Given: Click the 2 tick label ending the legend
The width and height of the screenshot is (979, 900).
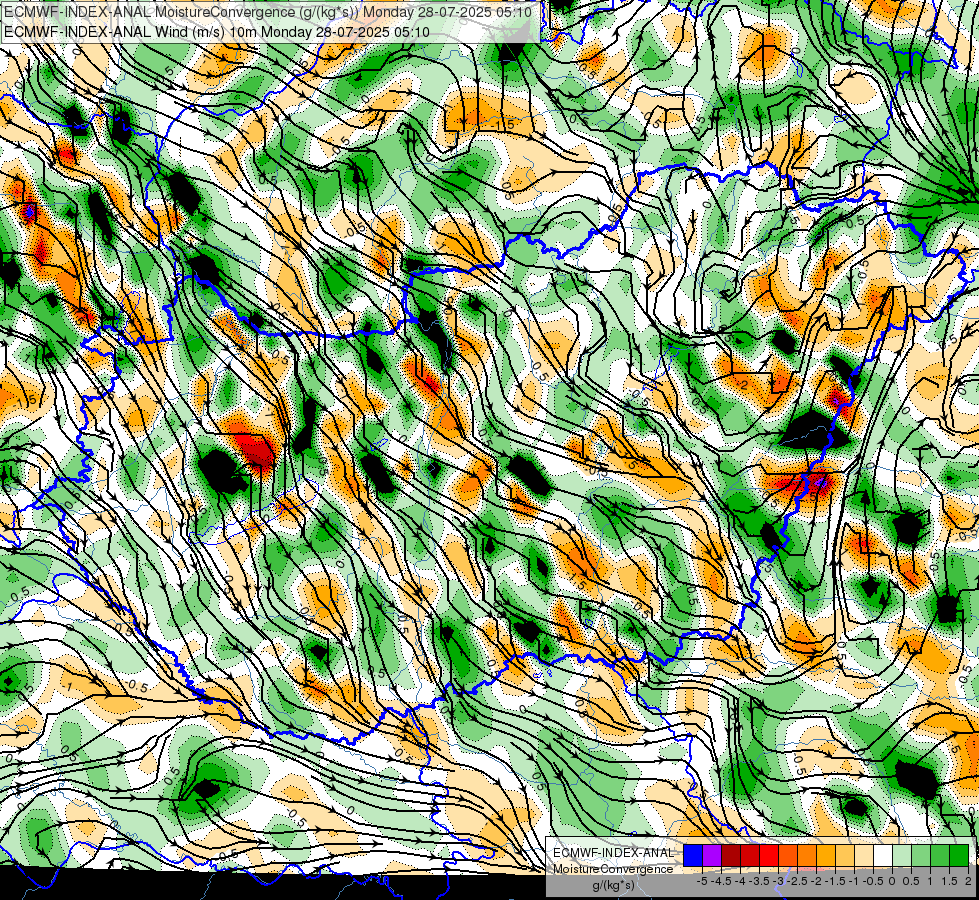Looking at the screenshot, I should (968, 881).
